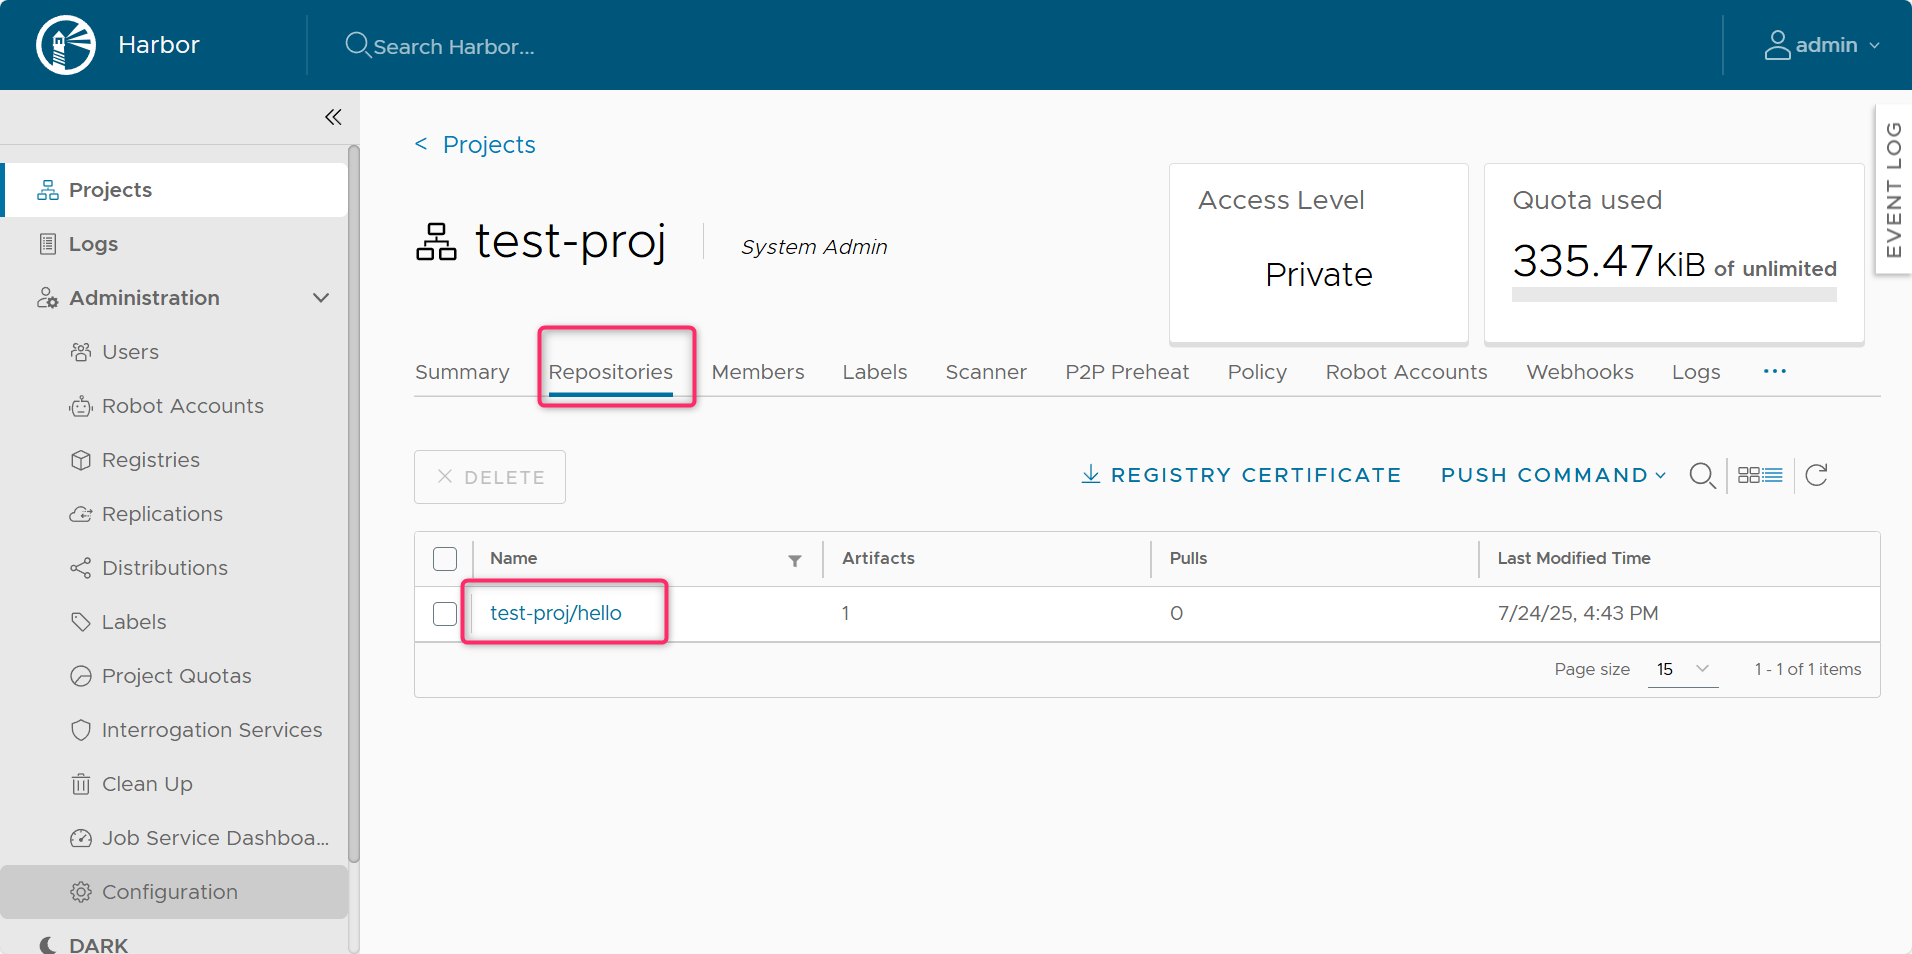Image resolution: width=1912 pixels, height=954 pixels.
Task: Sort by Last Modified Time column header
Action: click(1574, 558)
